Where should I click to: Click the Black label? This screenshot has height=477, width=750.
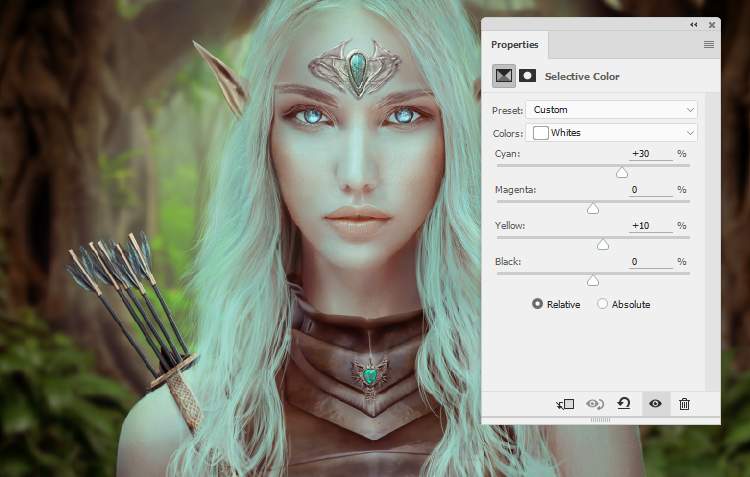click(508, 261)
